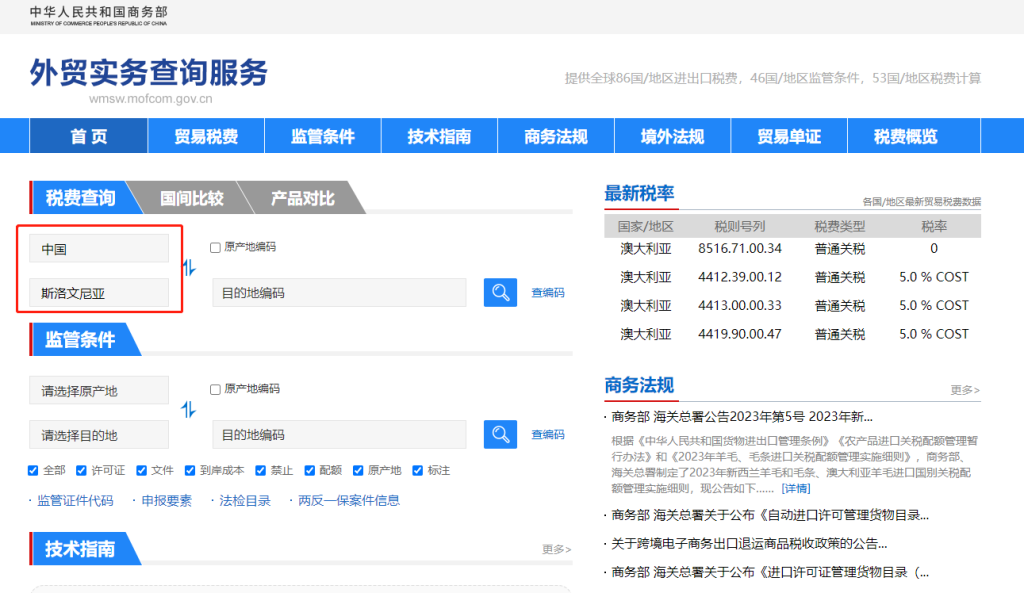Open 请选择目的地 selector
The width and height of the screenshot is (1024, 593).
(99, 435)
